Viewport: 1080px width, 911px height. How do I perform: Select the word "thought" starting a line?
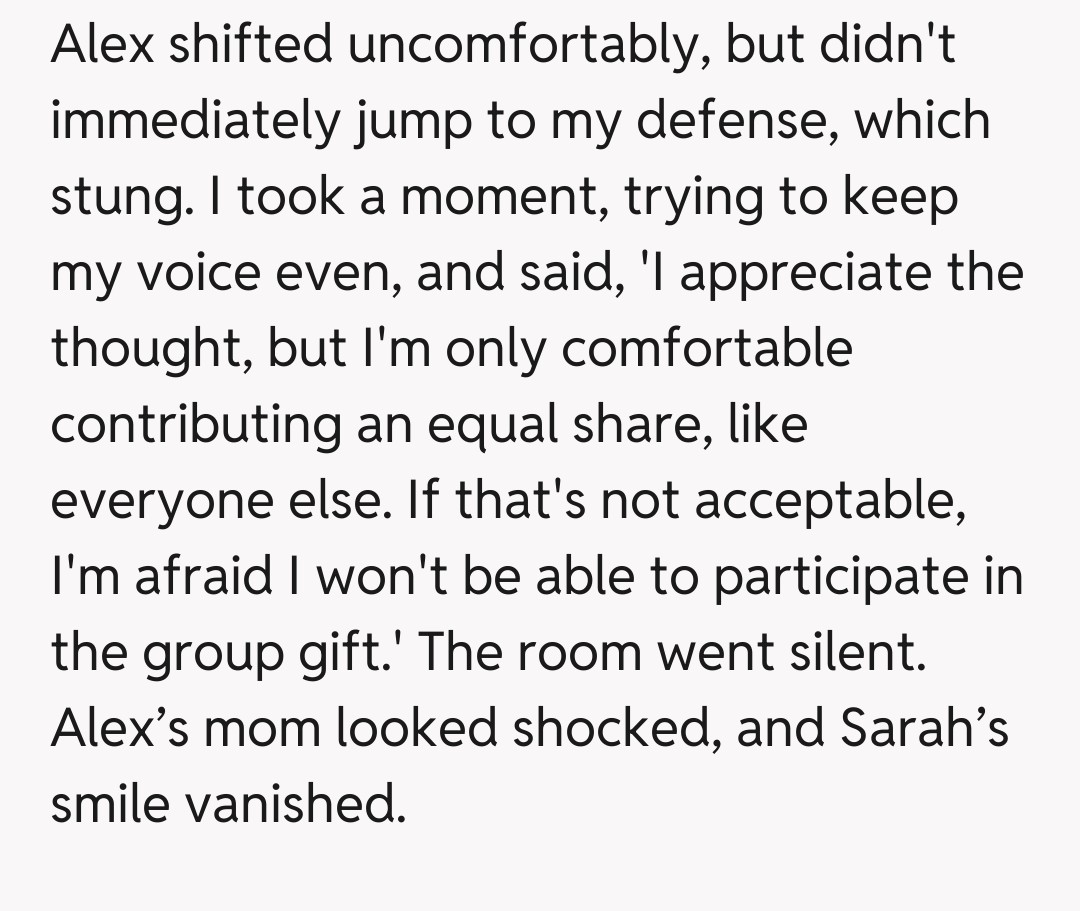[149, 349]
